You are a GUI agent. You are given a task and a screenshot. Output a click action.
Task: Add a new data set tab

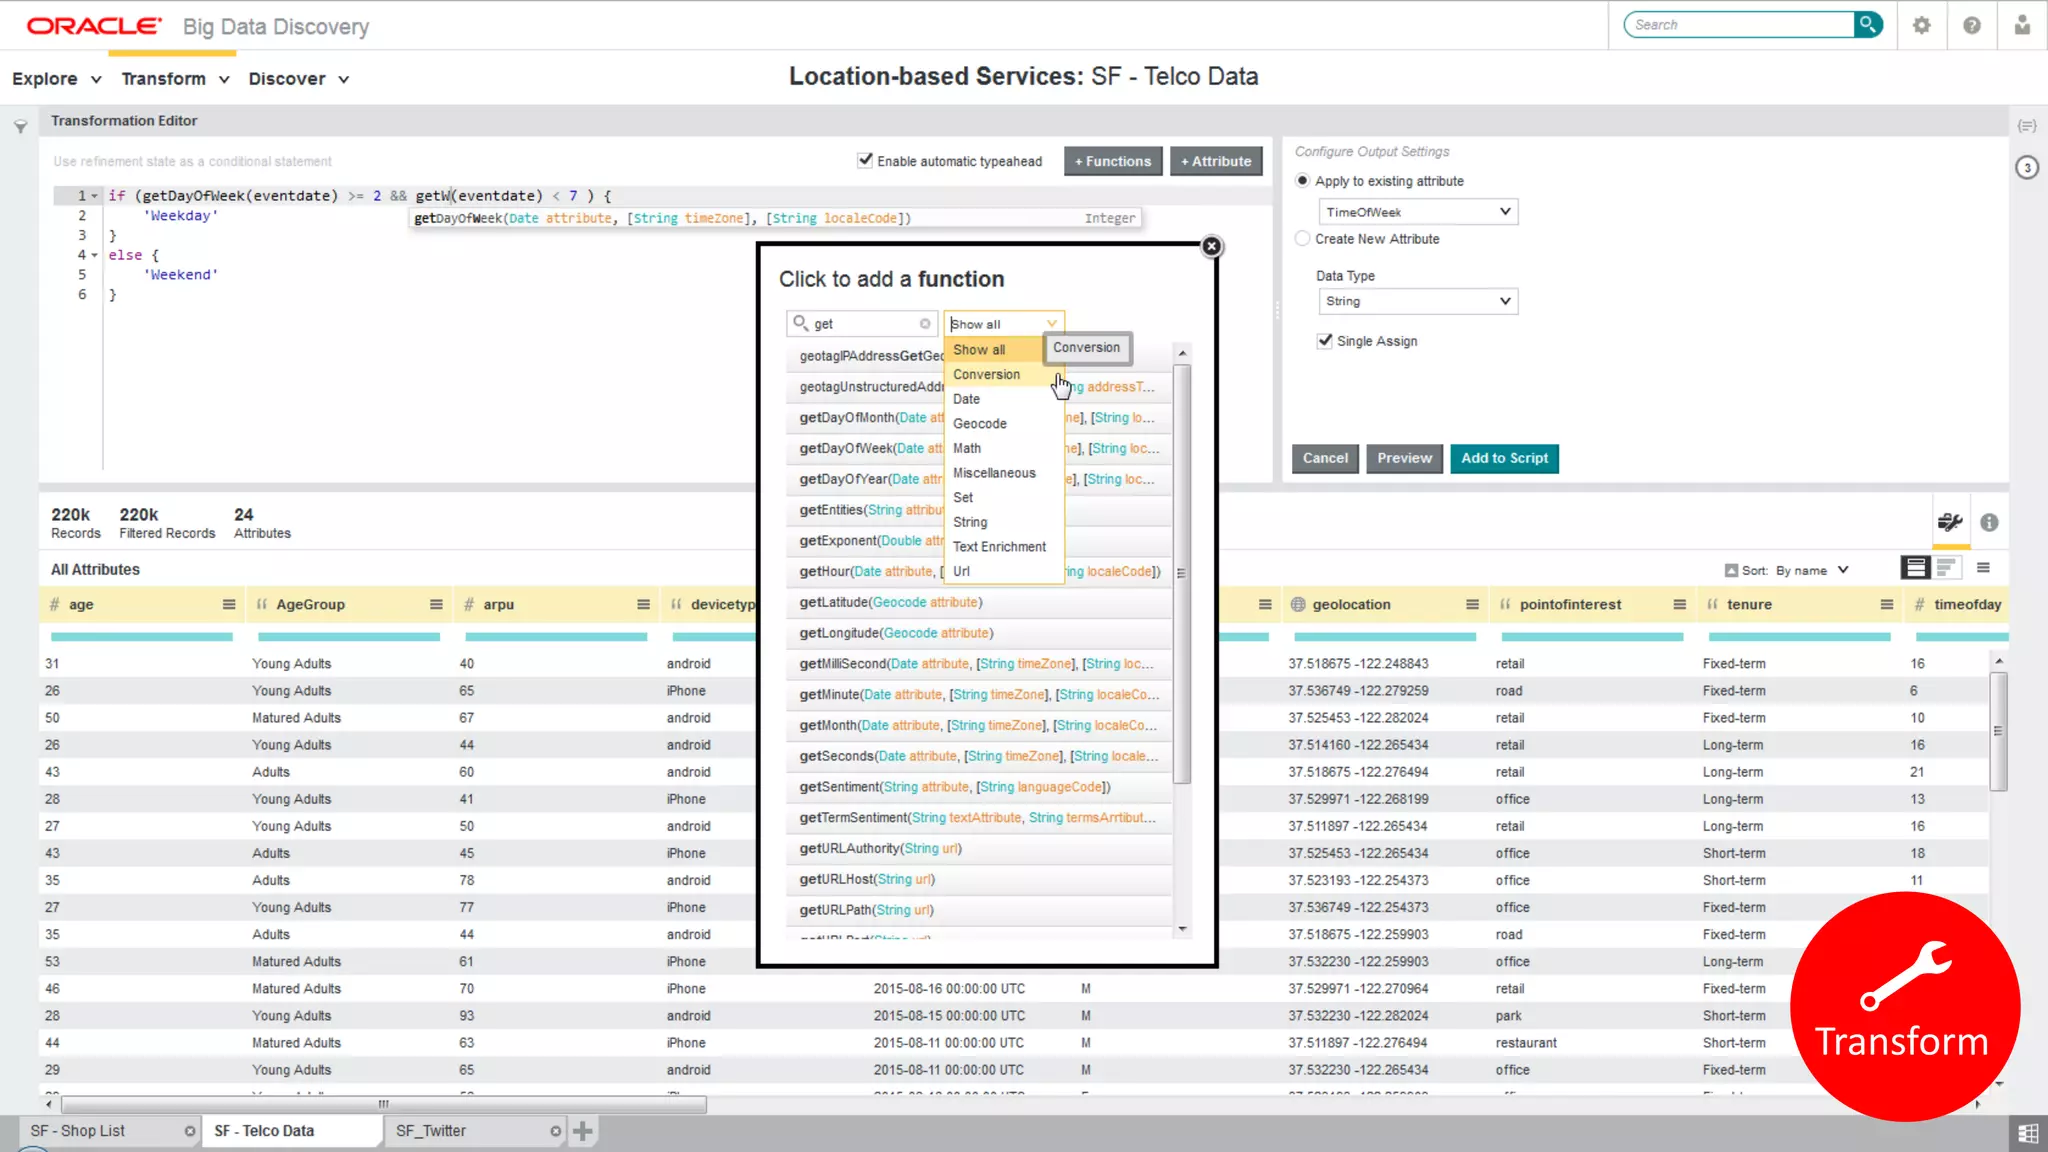583,1131
